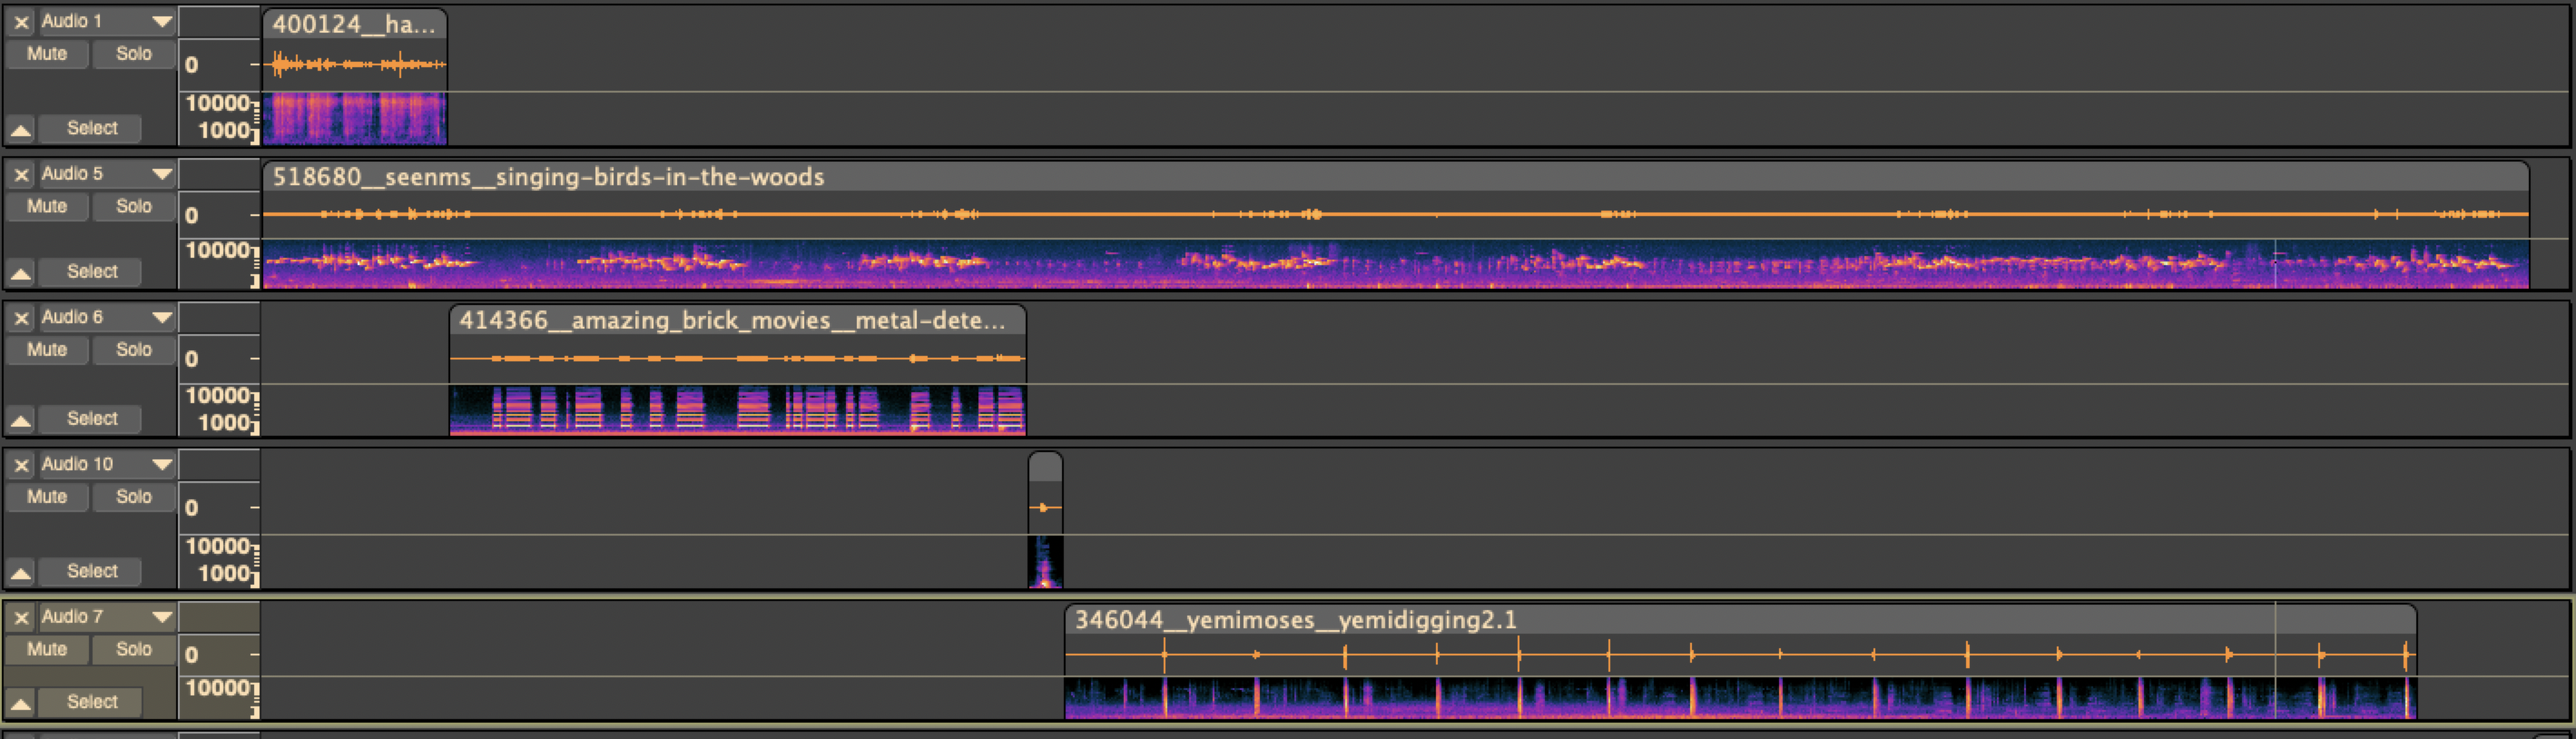This screenshot has width=2576, height=739.
Task: Mute the Audio 1 track
Action: (x=47, y=54)
